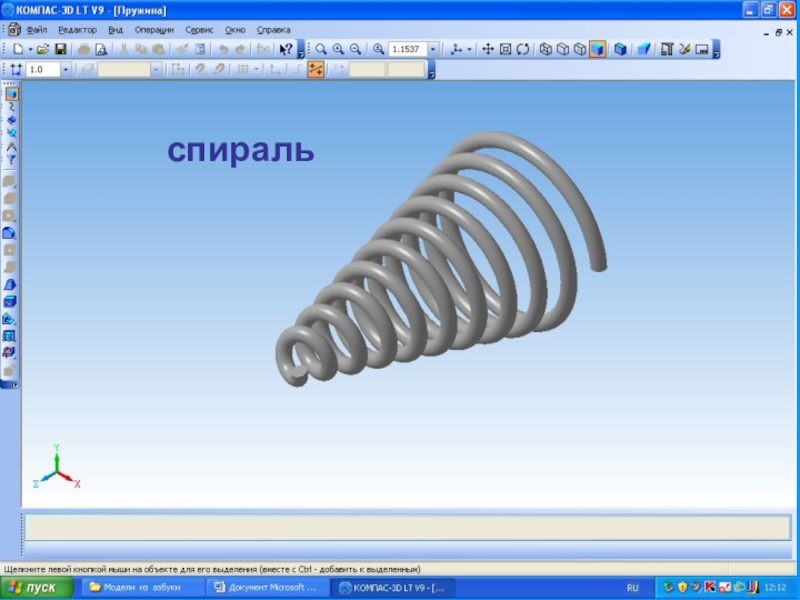Expand the cursor step 1.0 dropdown

[66, 69]
